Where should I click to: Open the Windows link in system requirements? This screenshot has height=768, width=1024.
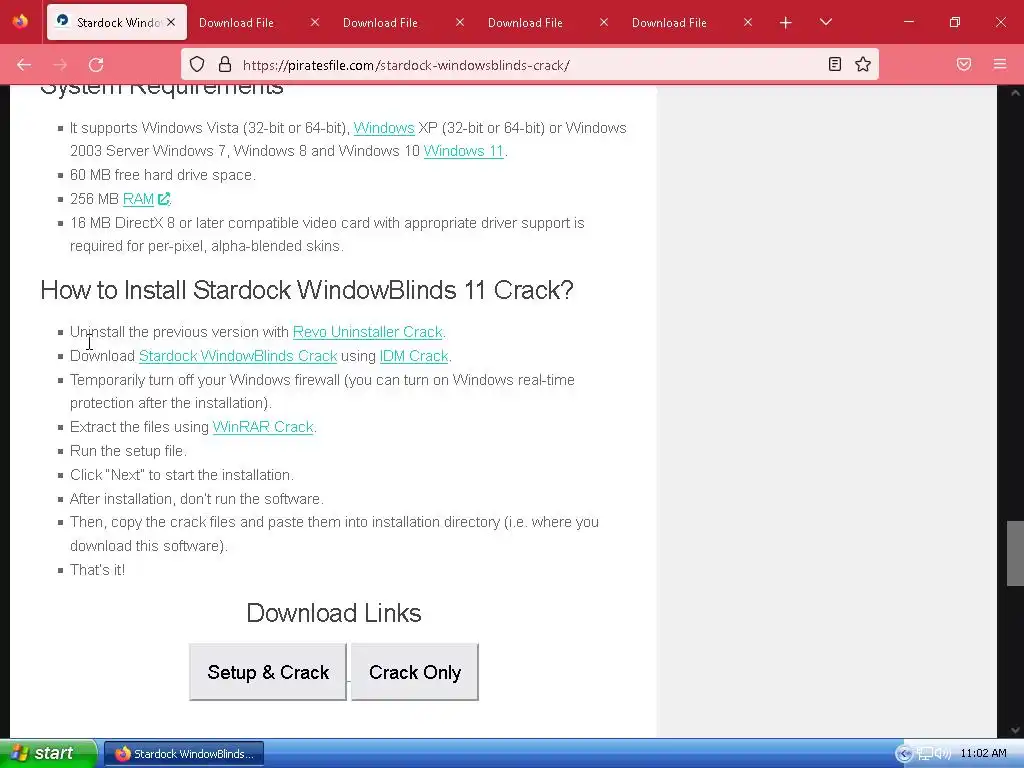coord(384,128)
